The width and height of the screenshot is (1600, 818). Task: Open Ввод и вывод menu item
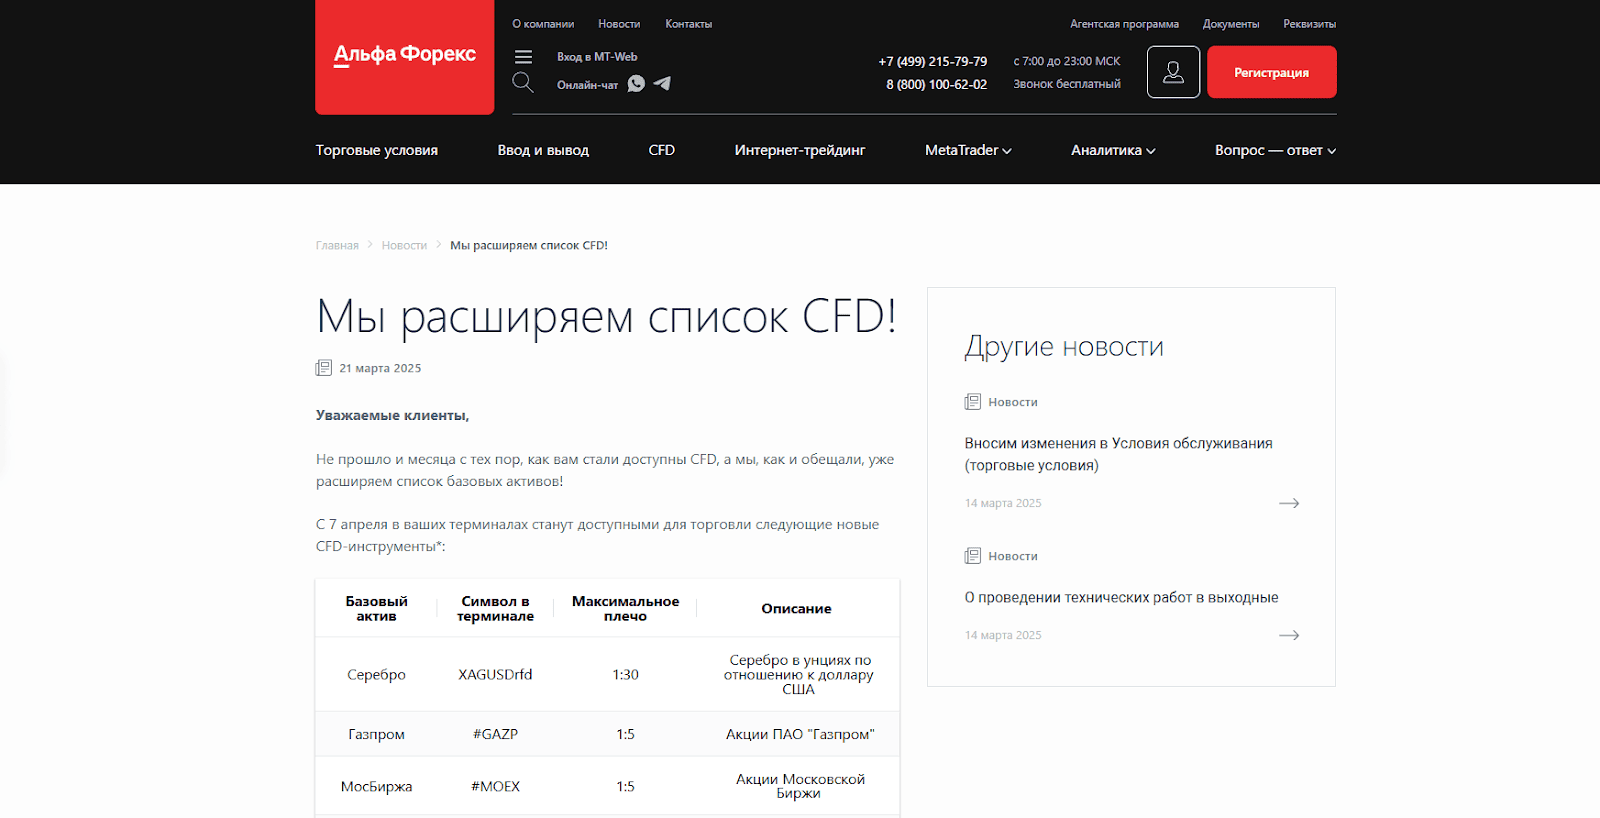pos(543,150)
